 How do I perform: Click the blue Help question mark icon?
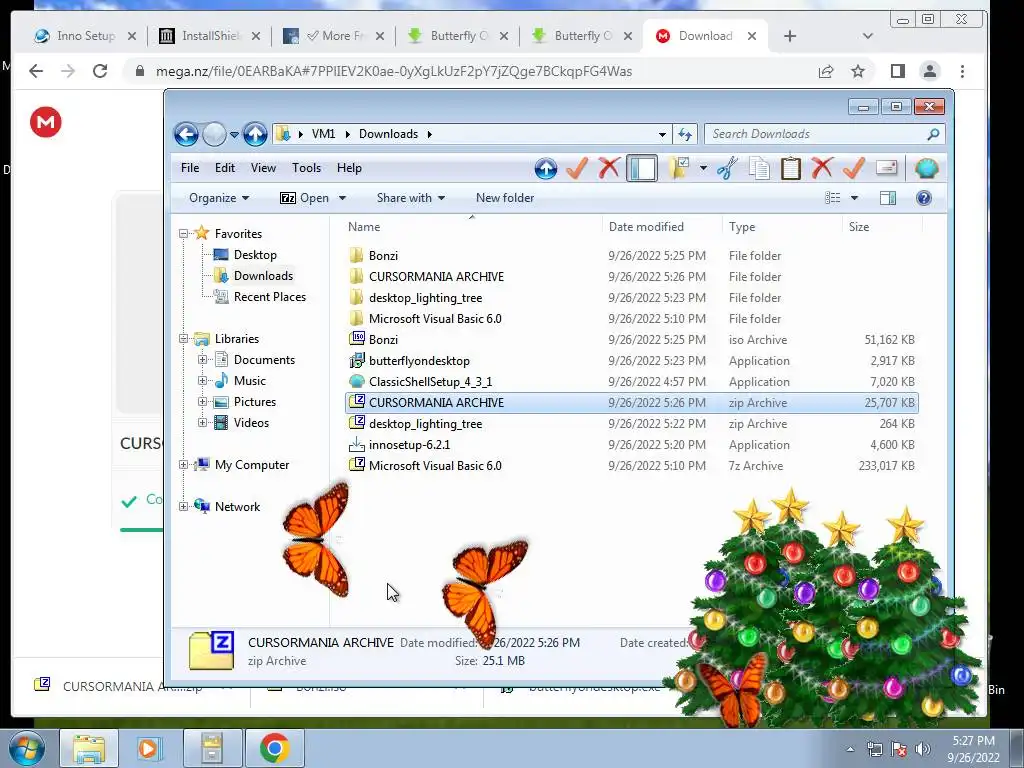[x=923, y=198]
